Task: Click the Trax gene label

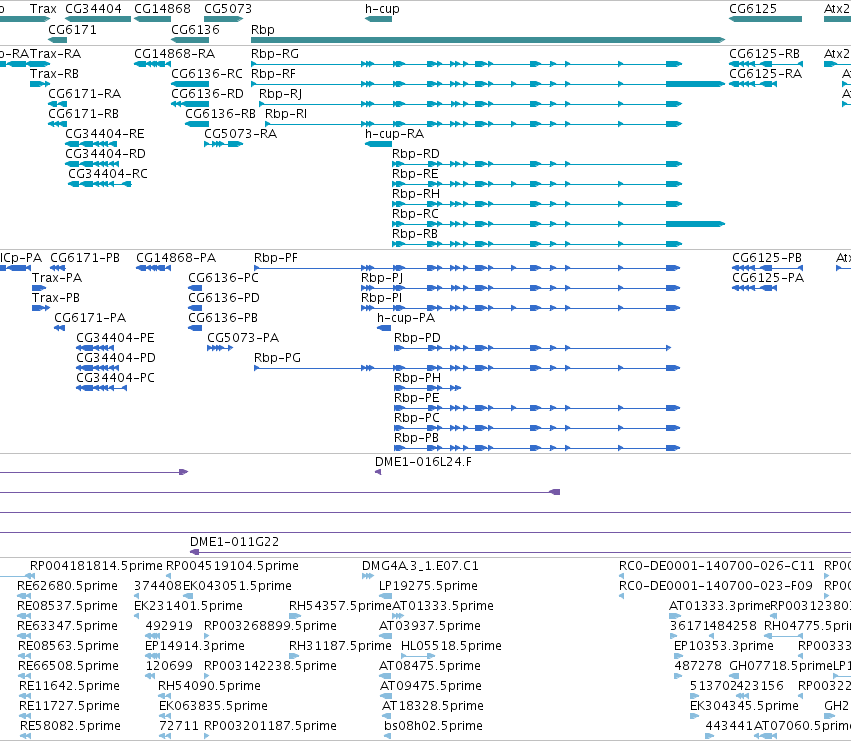Action: [x=43, y=9]
